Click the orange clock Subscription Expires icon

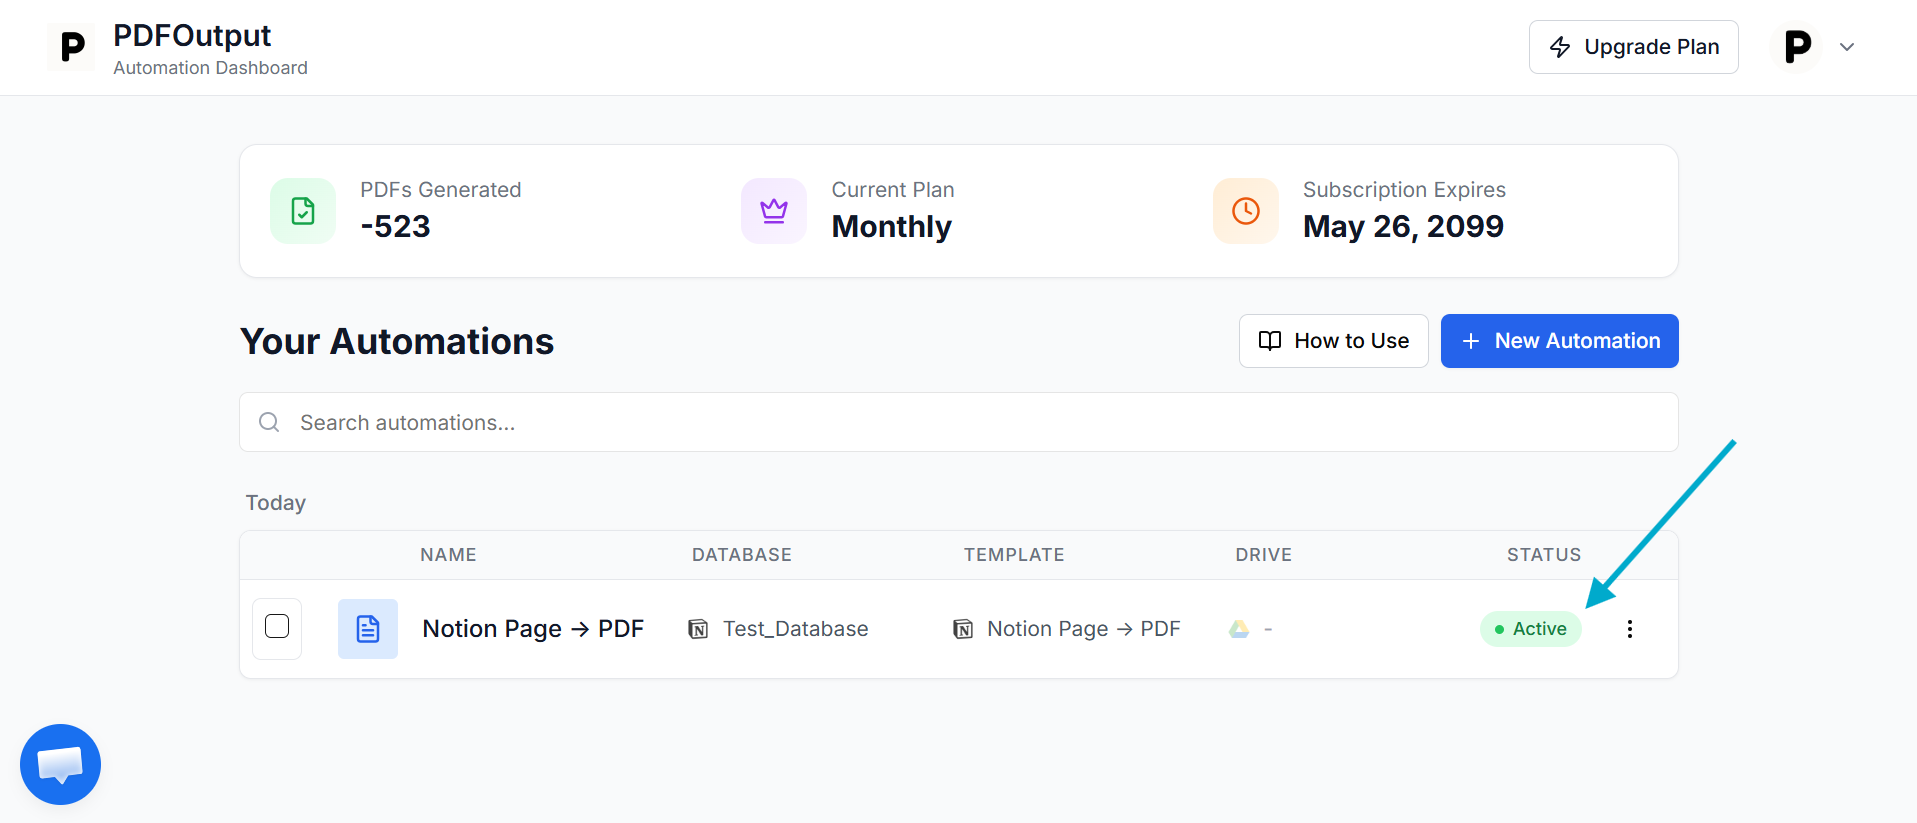(1246, 211)
